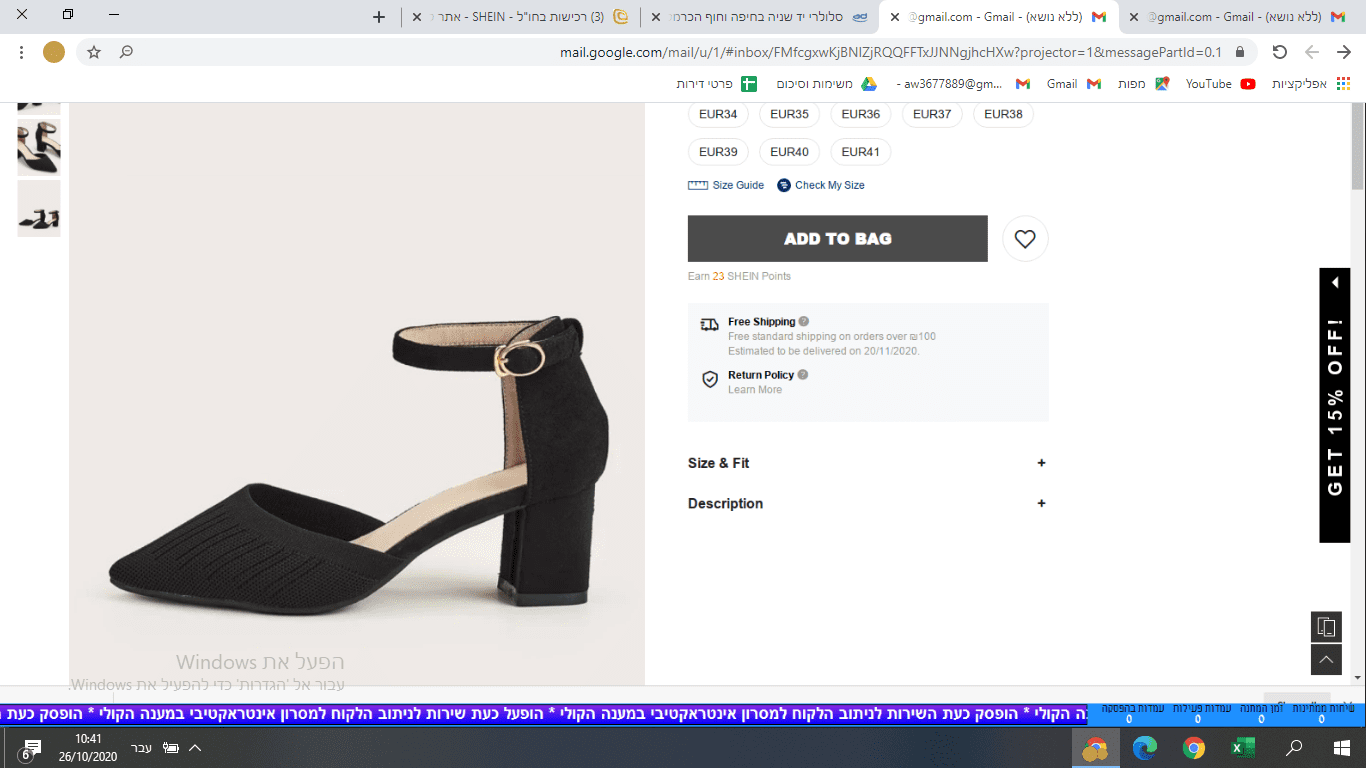Select size EUR41
The image size is (1366, 768).
click(860, 152)
